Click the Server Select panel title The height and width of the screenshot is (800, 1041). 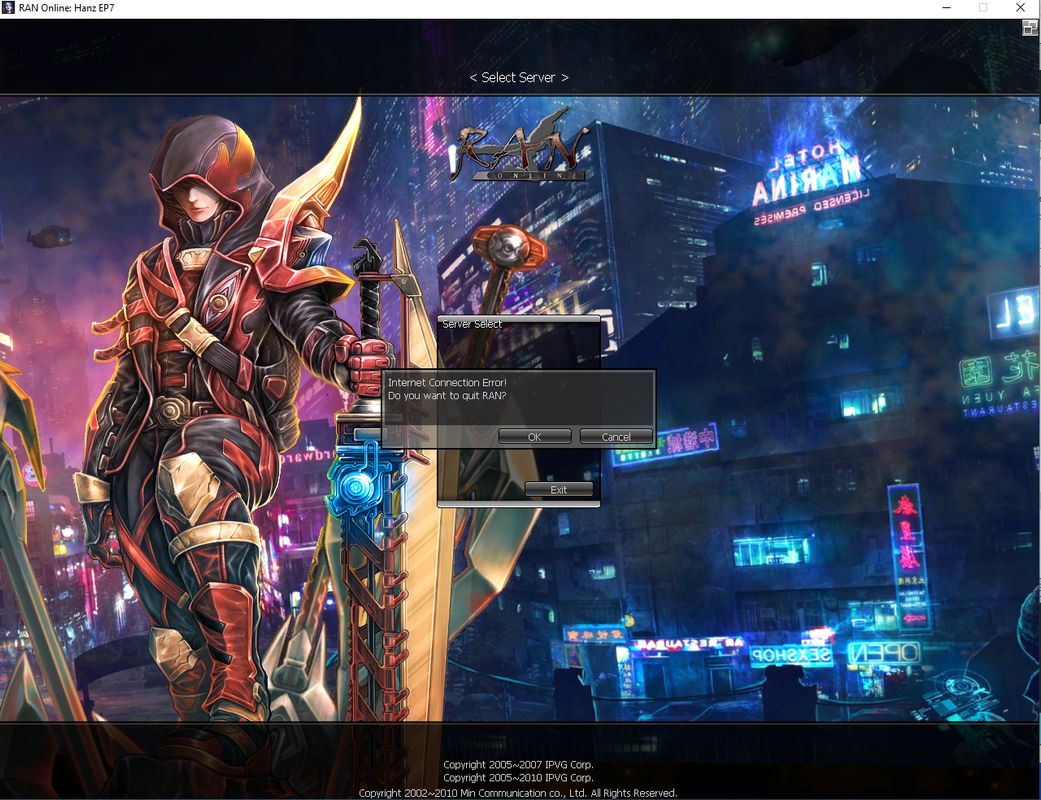(x=472, y=324)
